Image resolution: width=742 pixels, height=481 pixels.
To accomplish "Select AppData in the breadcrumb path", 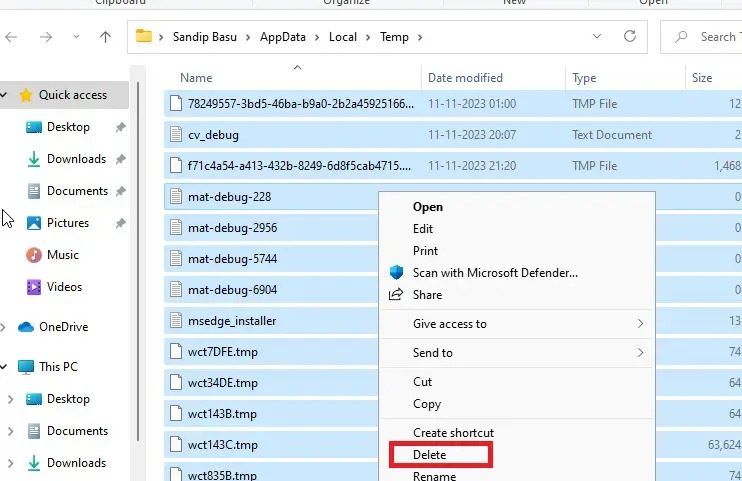I will (x=283, y=37).
